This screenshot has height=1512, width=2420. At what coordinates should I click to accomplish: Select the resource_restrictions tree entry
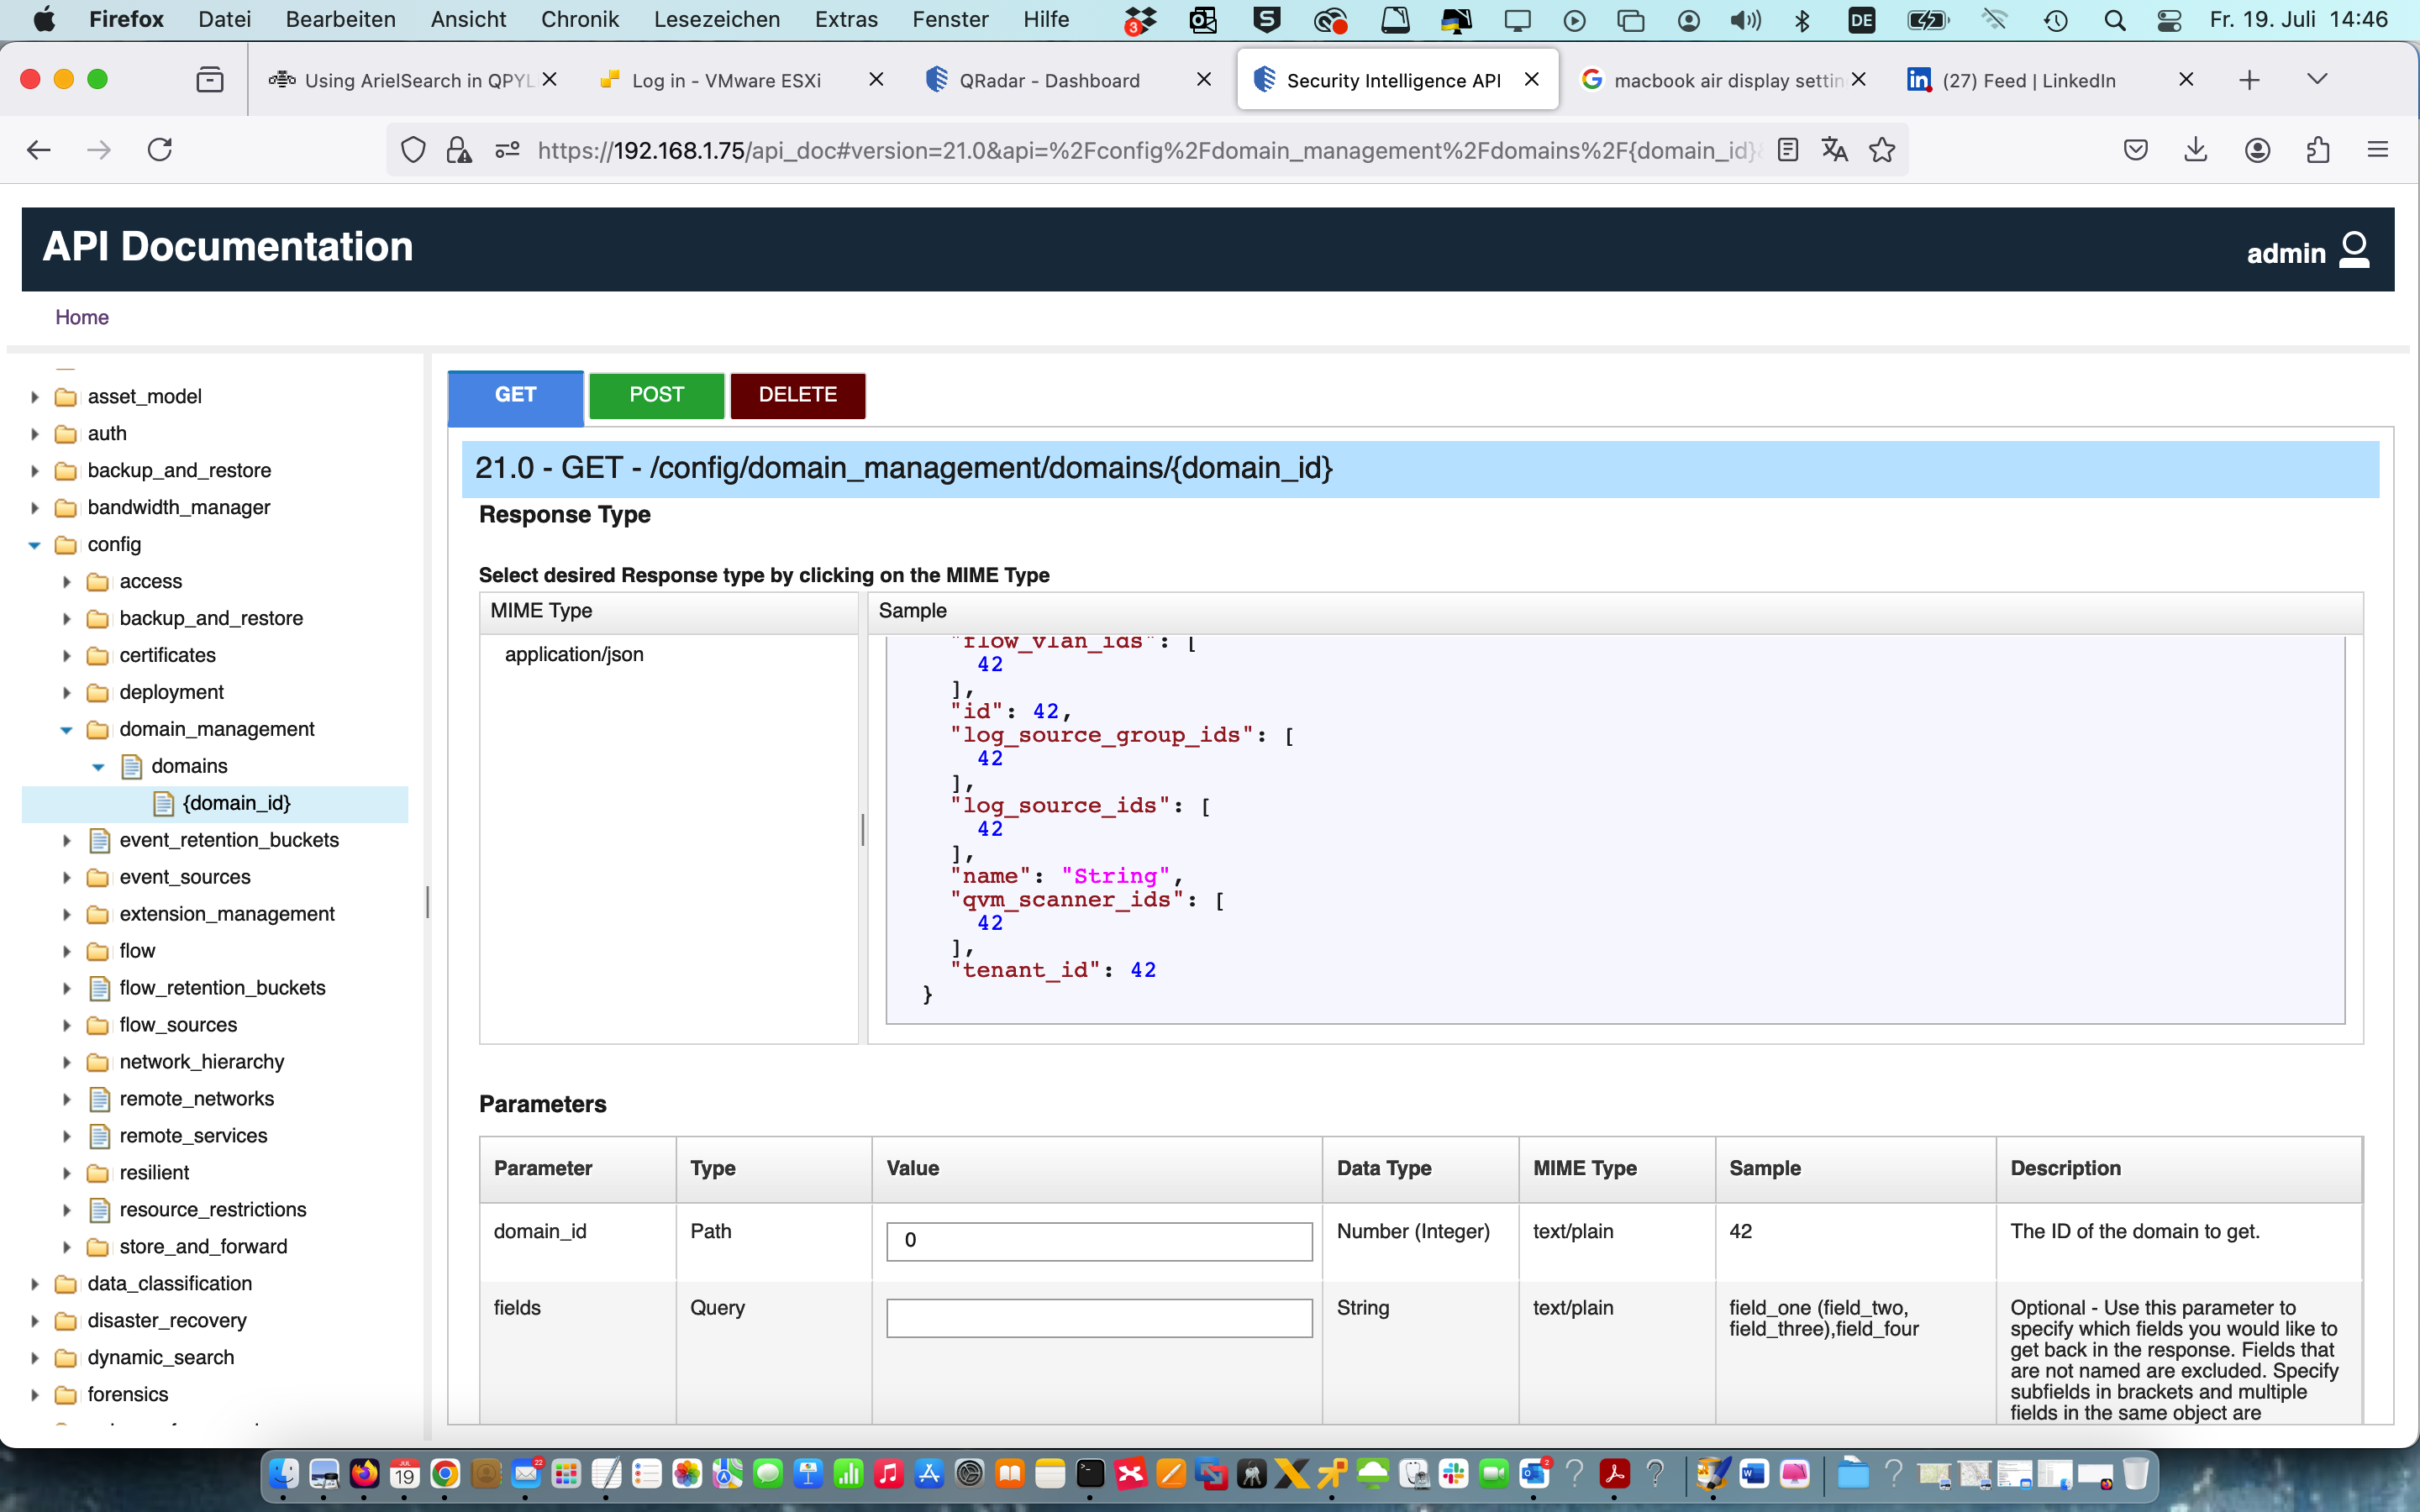click(x=213, y=1210)
